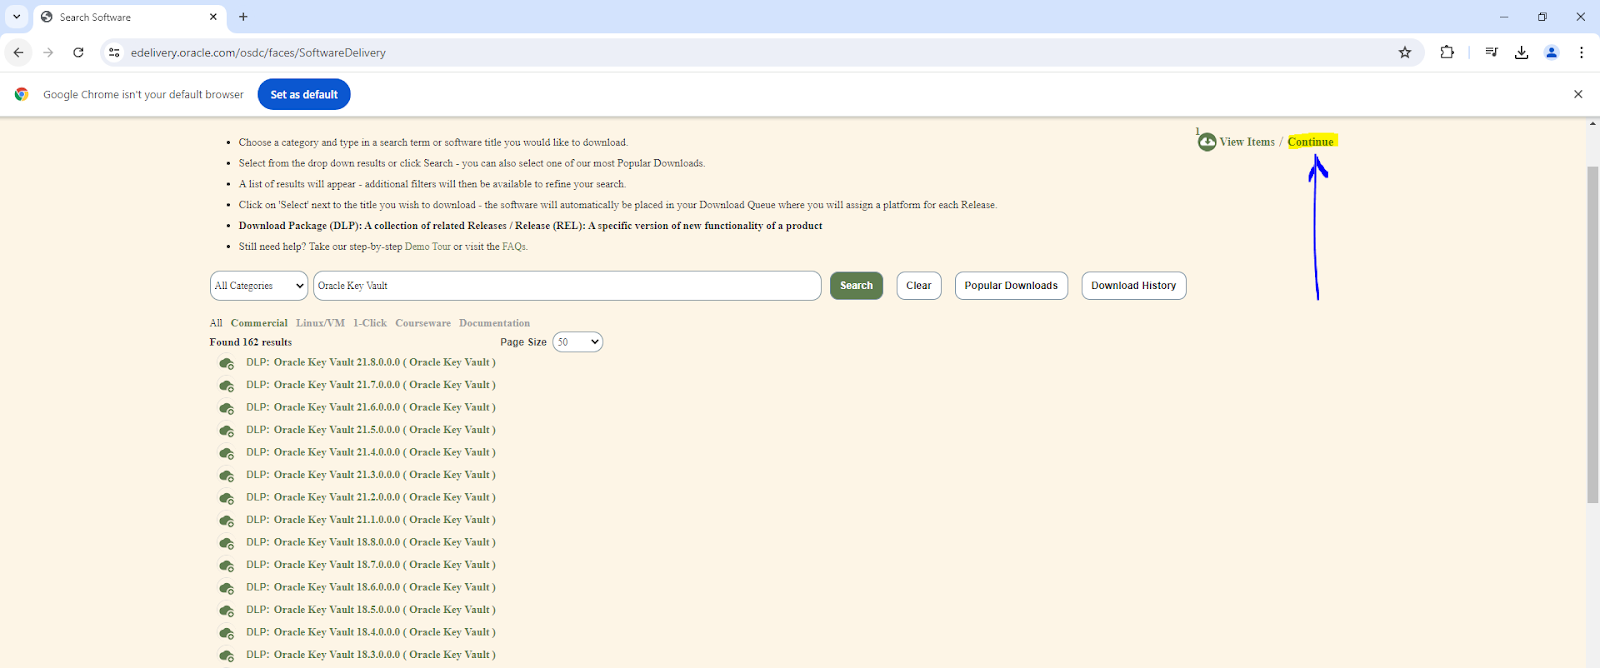Open Download History
This screenshot has width=1600, height=668.
[x=1134, y=286]
